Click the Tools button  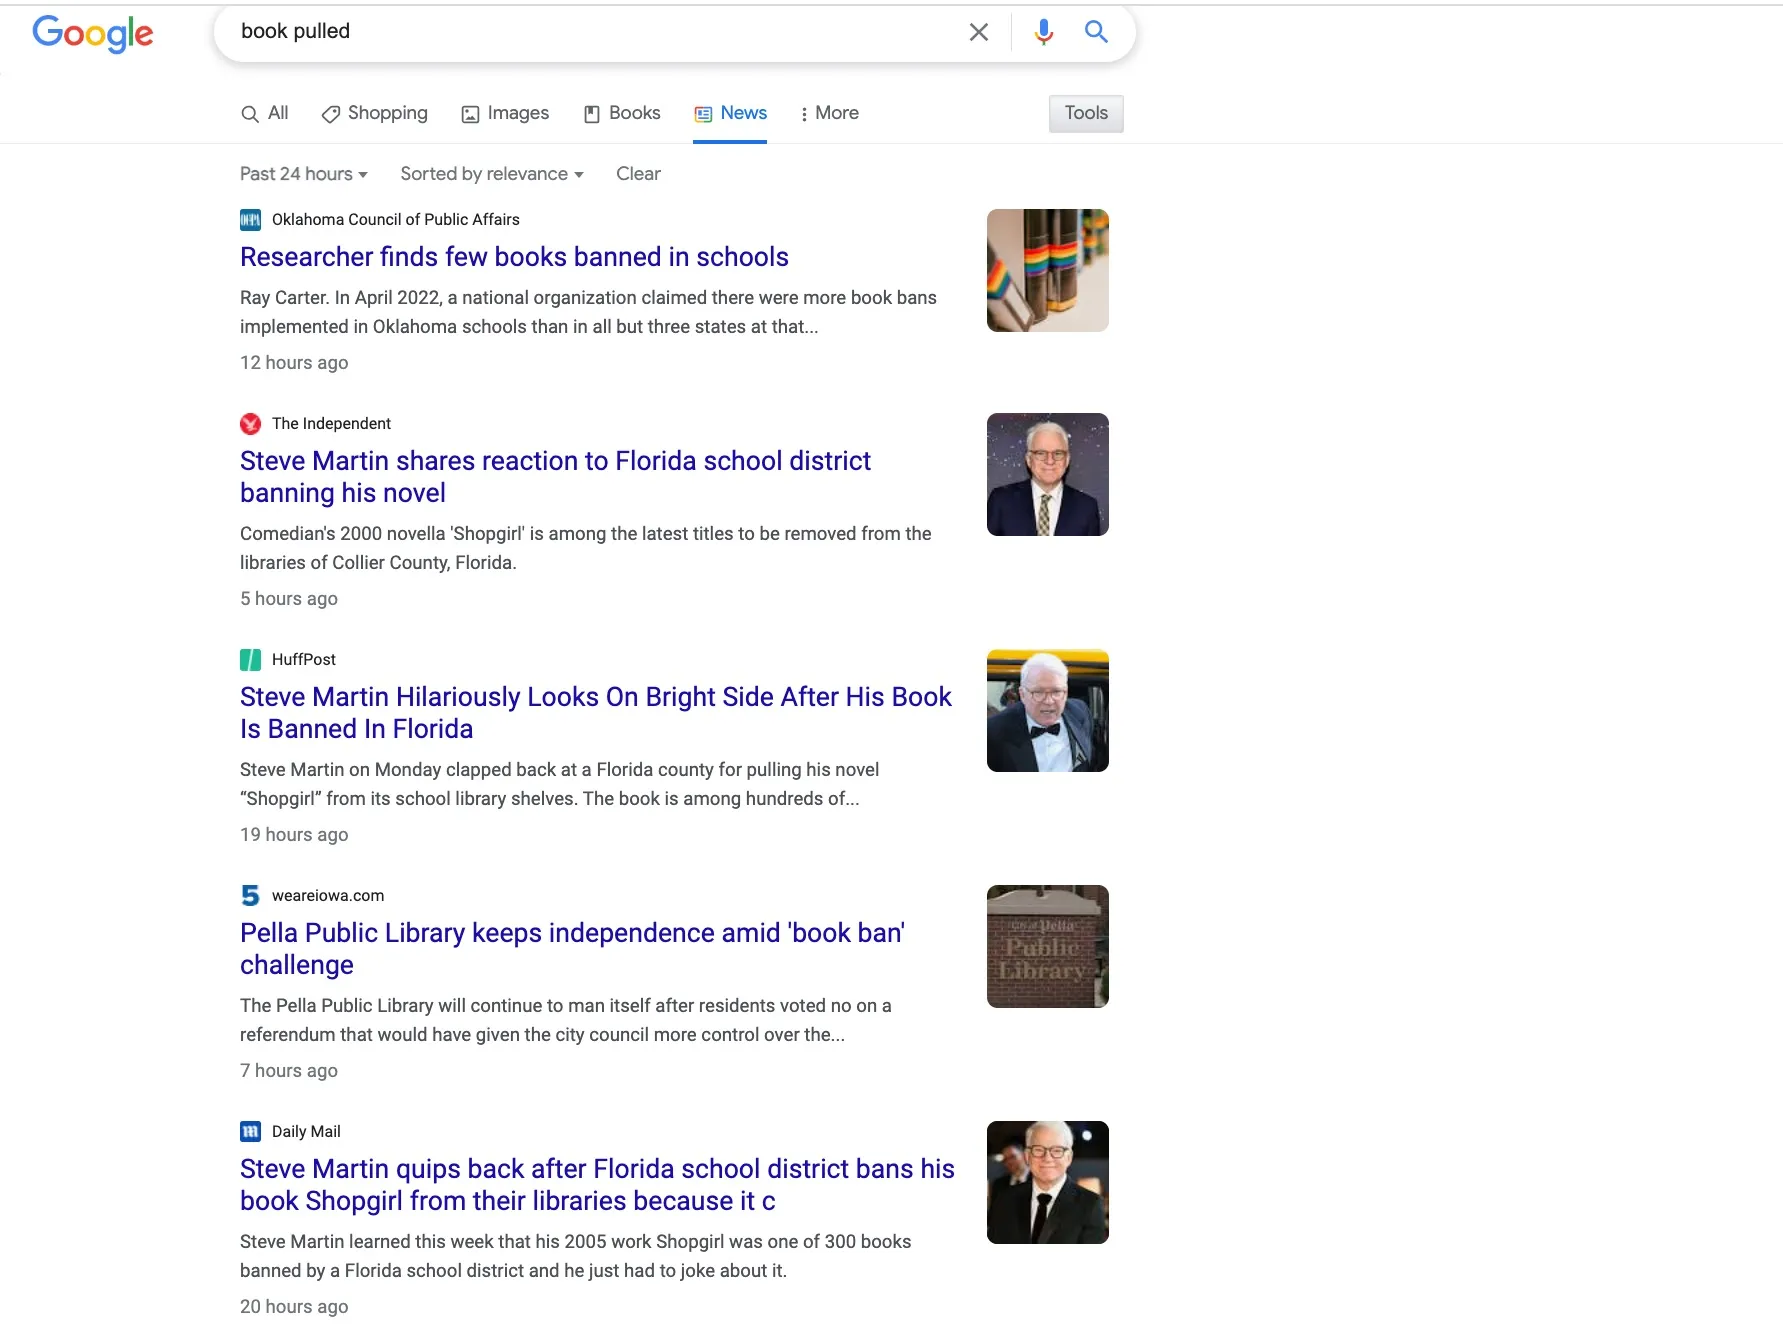click(x=1086, y=113)
